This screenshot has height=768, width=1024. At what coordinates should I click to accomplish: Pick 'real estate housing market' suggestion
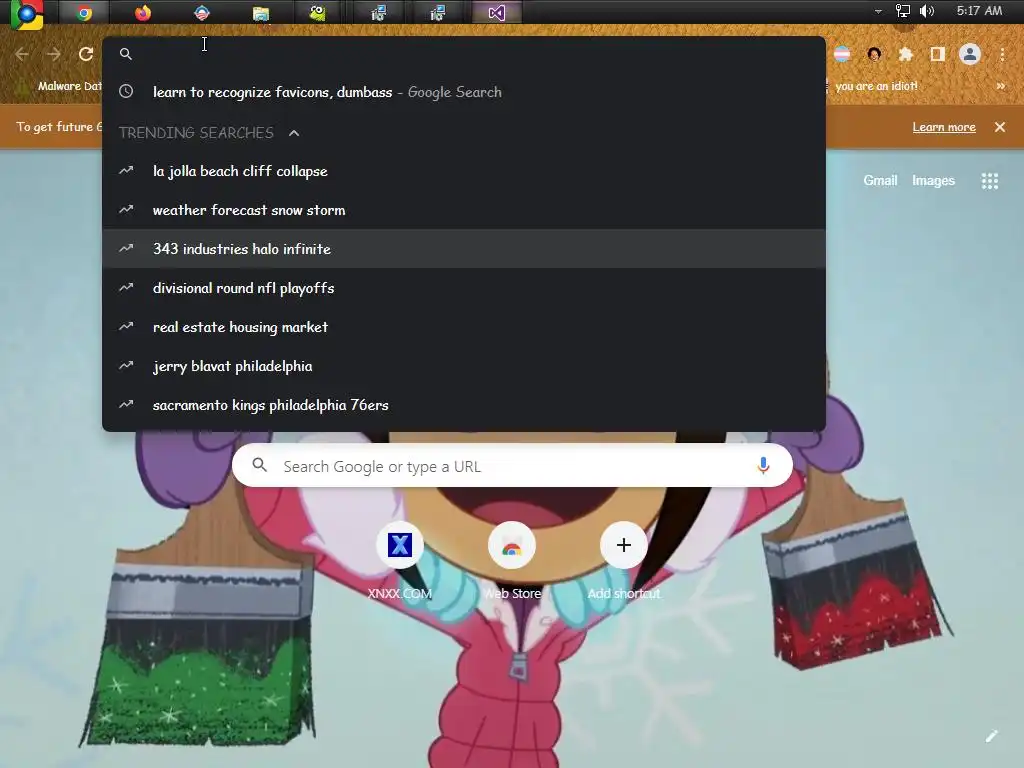(464, 327)
